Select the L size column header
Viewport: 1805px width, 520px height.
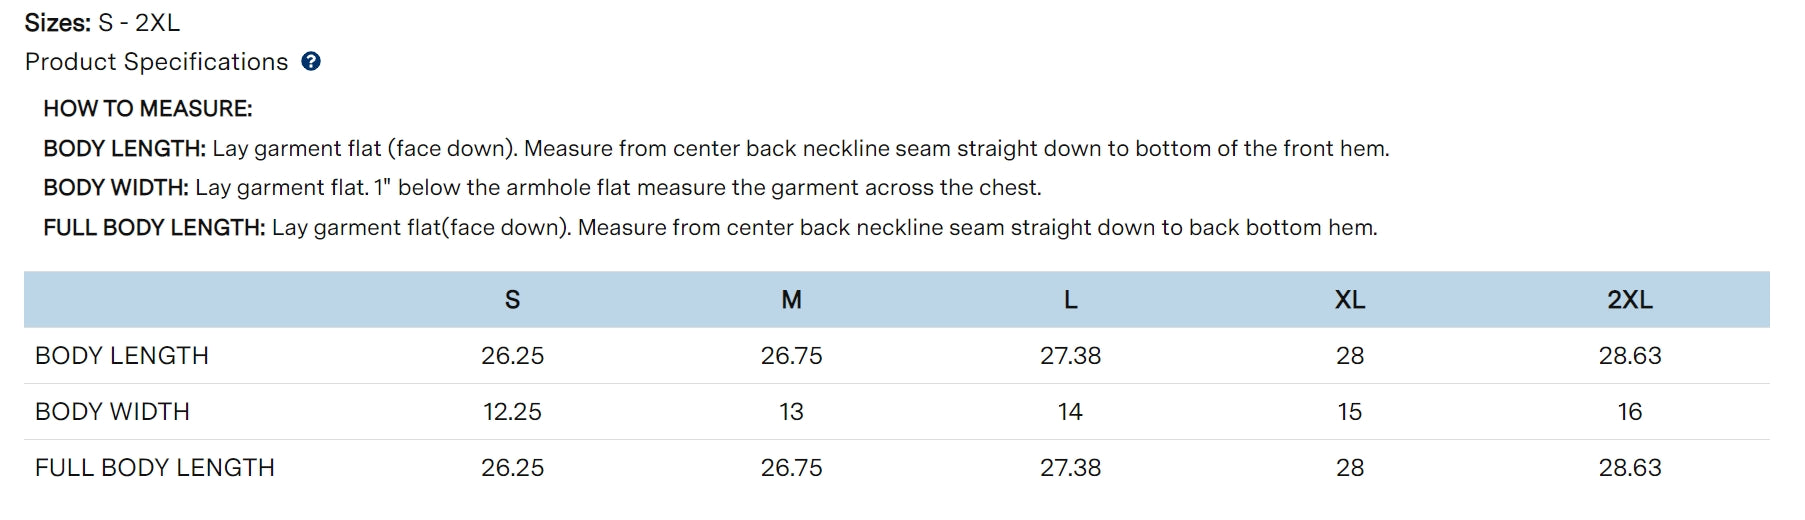tap(1070, 300)
